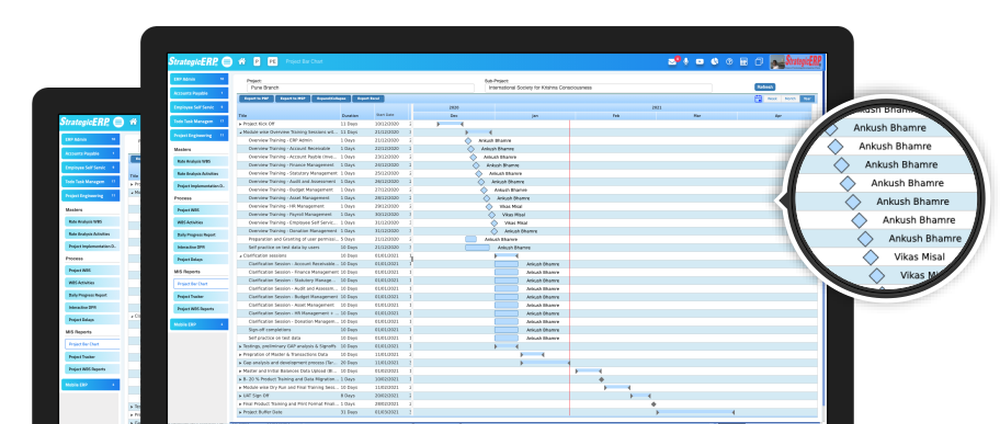Image resolution: width=1000 pixels, height=424 pixels.
Task: Click the PE shortcut icon in header
Action: tap(272, 62)
